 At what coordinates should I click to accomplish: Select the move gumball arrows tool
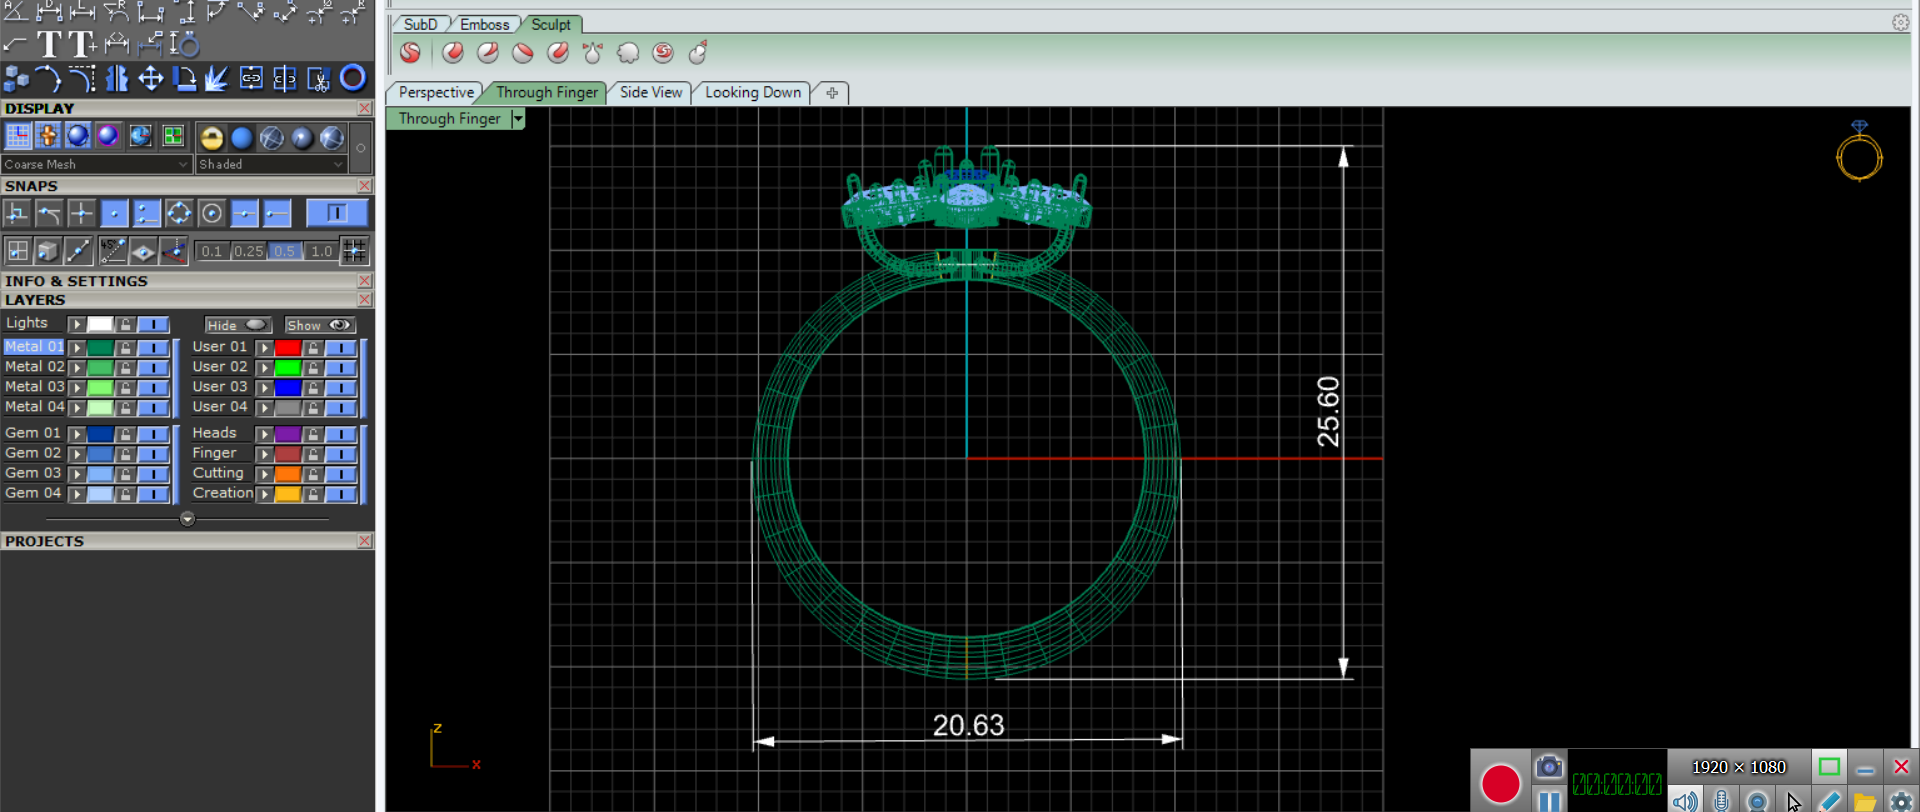pos(151,79)
